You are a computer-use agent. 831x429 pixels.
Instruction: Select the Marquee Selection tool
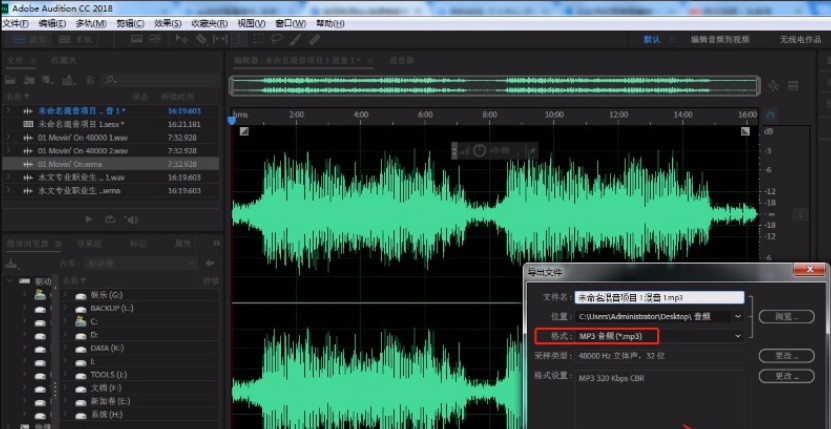click(258, 39)
